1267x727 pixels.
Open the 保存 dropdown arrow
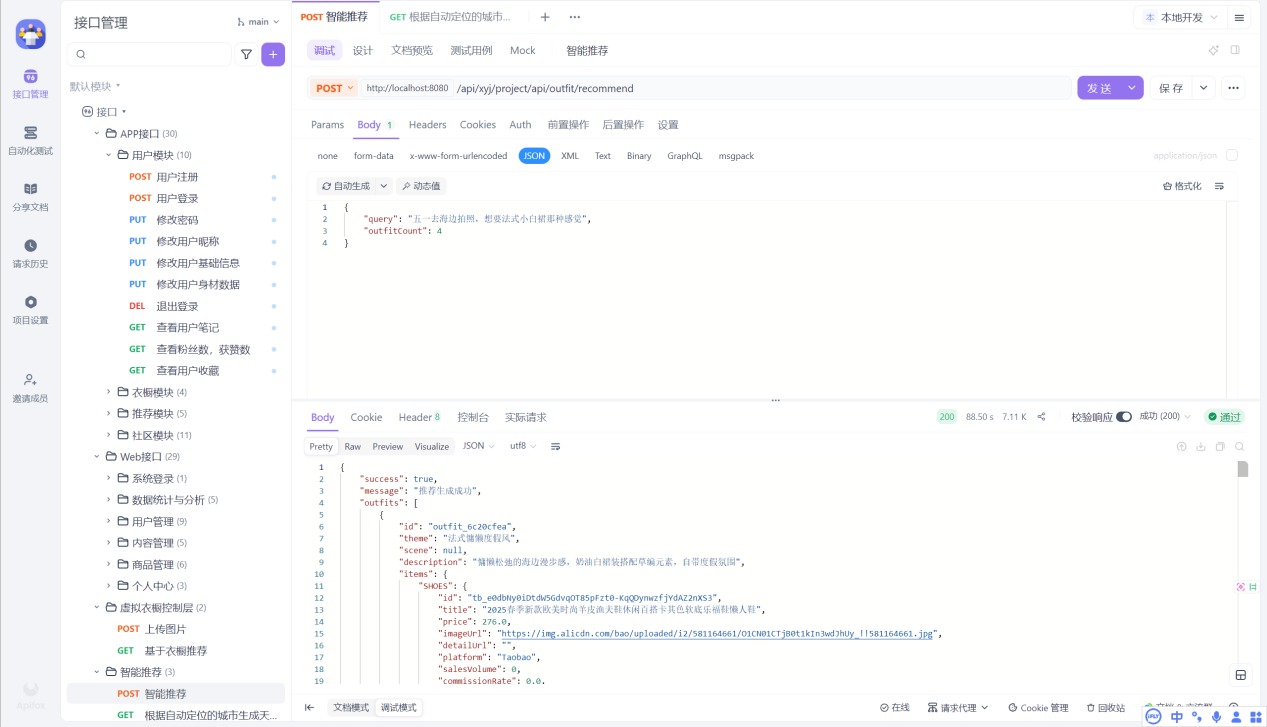coord(1204,88)
